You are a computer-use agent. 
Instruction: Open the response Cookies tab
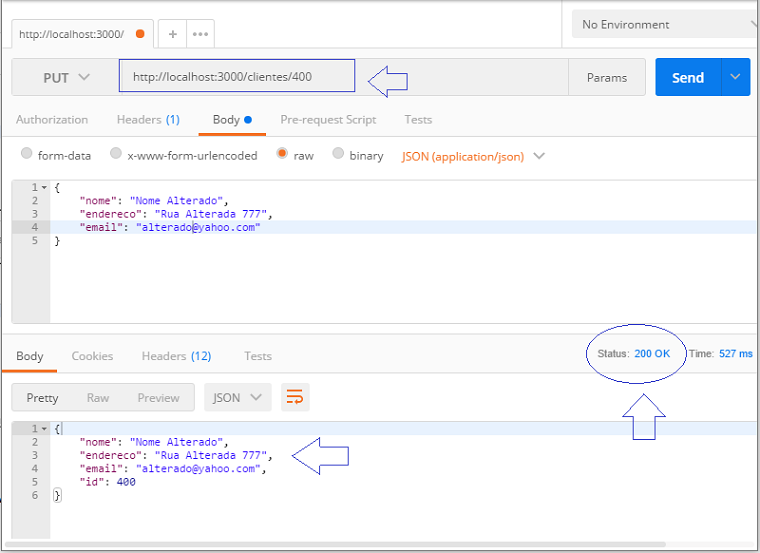(92, 356)
